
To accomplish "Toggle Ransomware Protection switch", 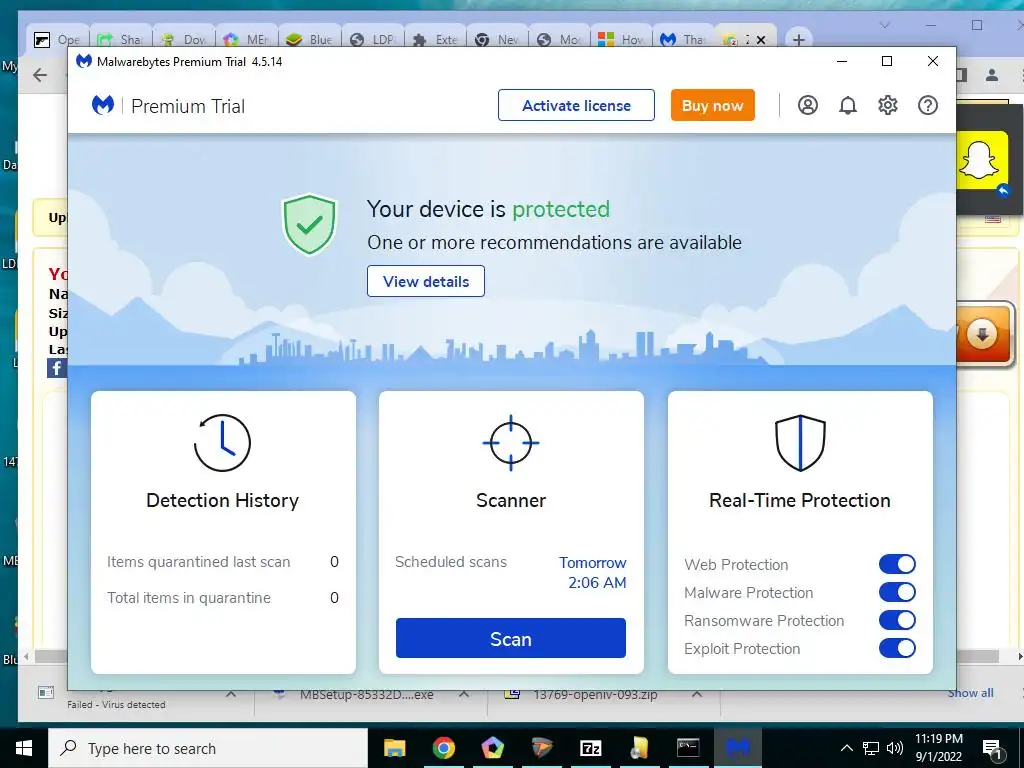I will (x=897, y=620).
